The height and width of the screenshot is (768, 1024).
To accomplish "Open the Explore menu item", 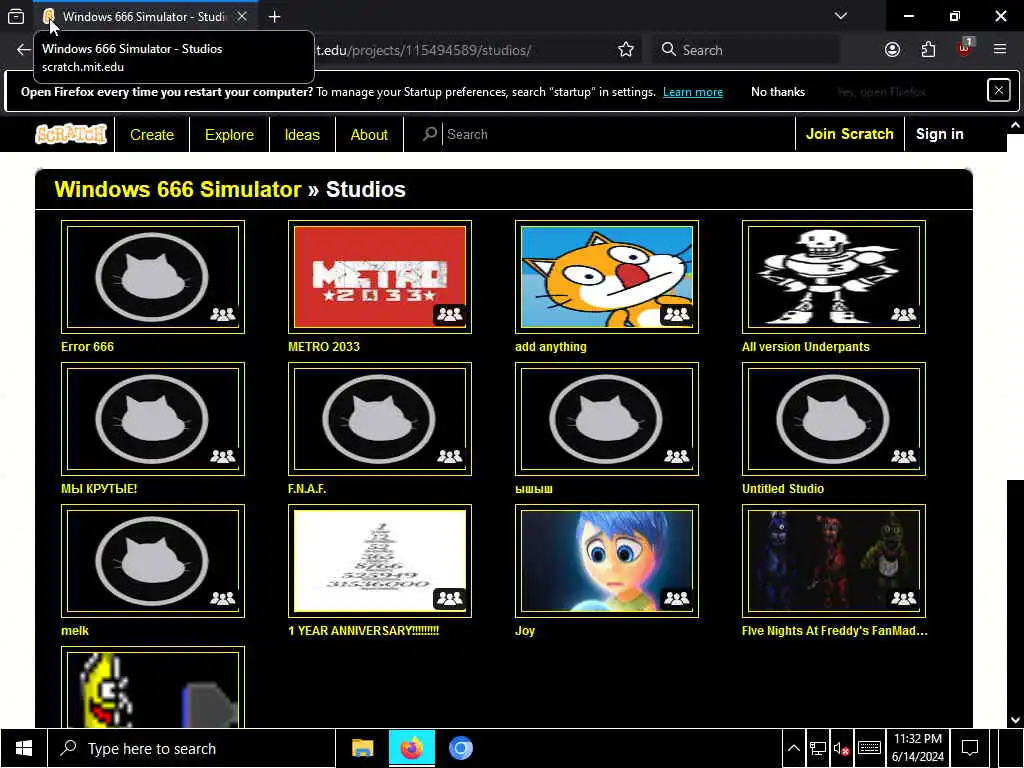I will (x=229, y=135).
